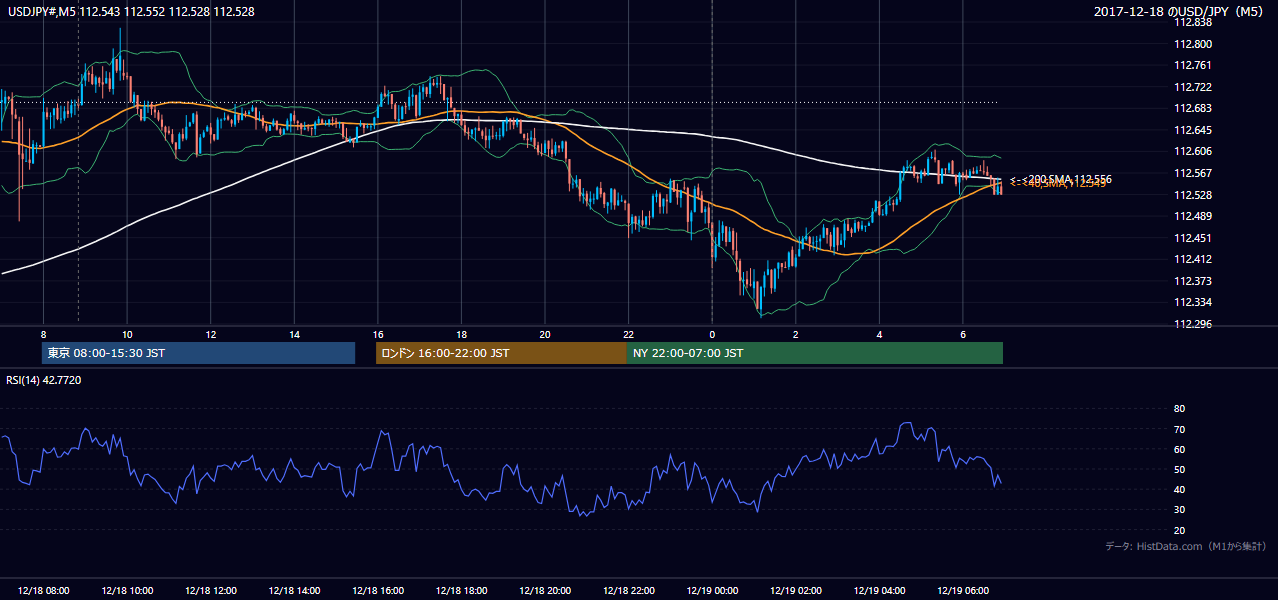
Task: Click the HistData.com data source credit
Action: click(x=1186, y=547)
